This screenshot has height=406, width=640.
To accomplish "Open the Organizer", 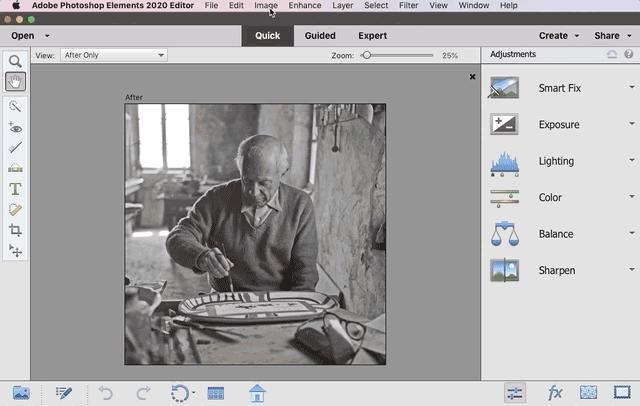I will [216, 393].
